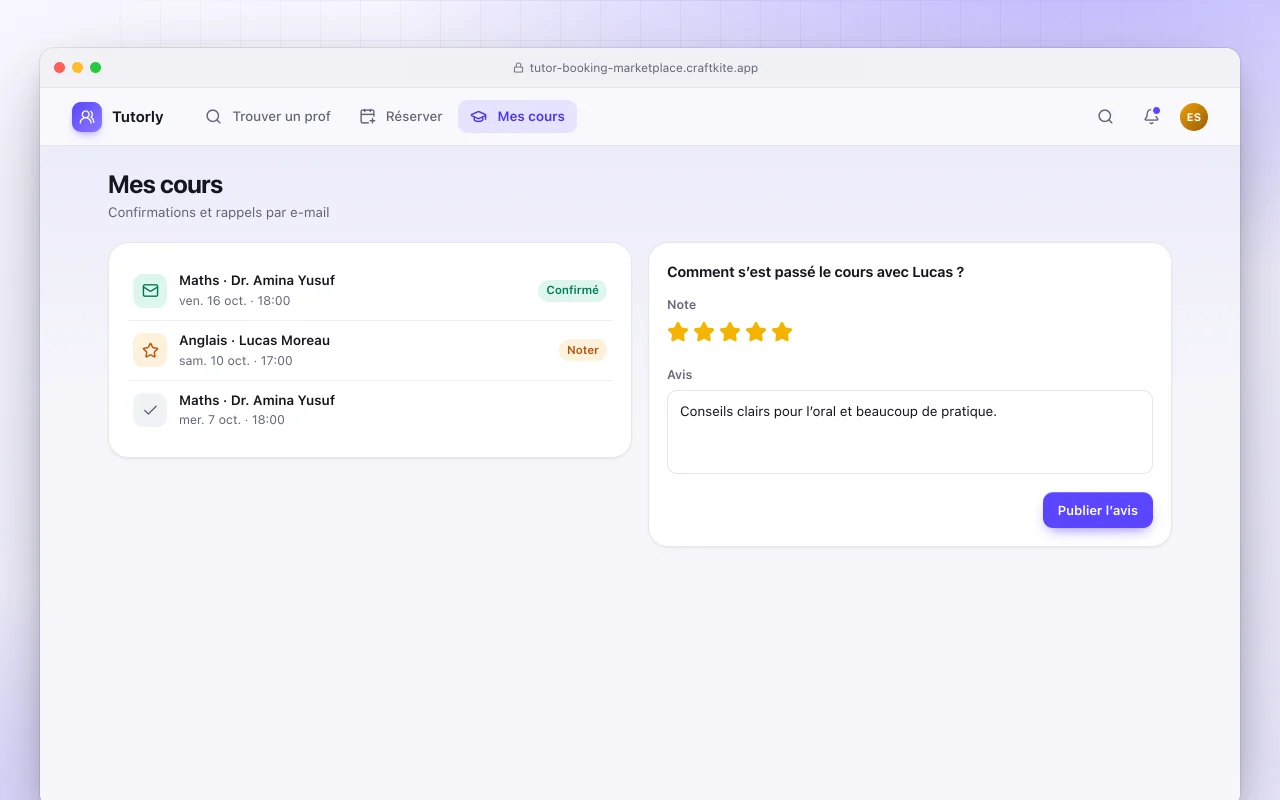
Task: Select the Anglais · Lucas Moreau course title
Action: pyautogui.click(x=254, y=340)
